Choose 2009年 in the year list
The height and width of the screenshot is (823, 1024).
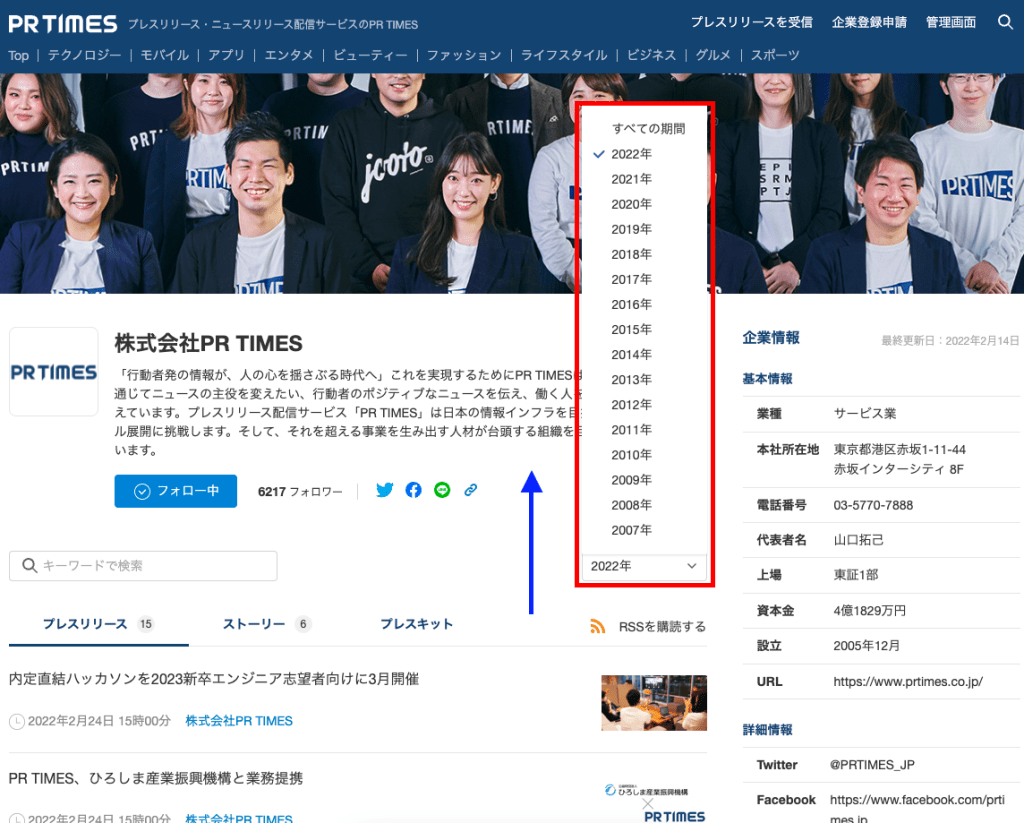click(632, 480)
